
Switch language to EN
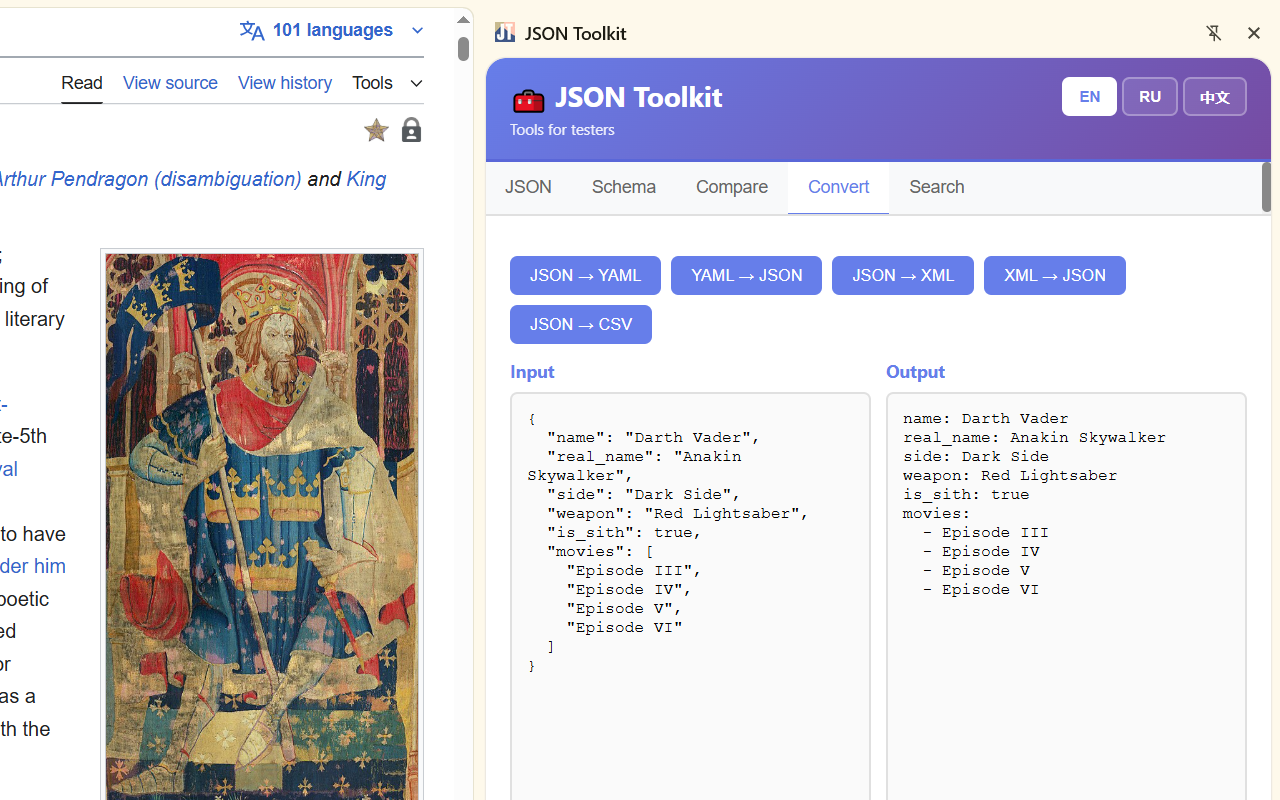(1089, 97)
